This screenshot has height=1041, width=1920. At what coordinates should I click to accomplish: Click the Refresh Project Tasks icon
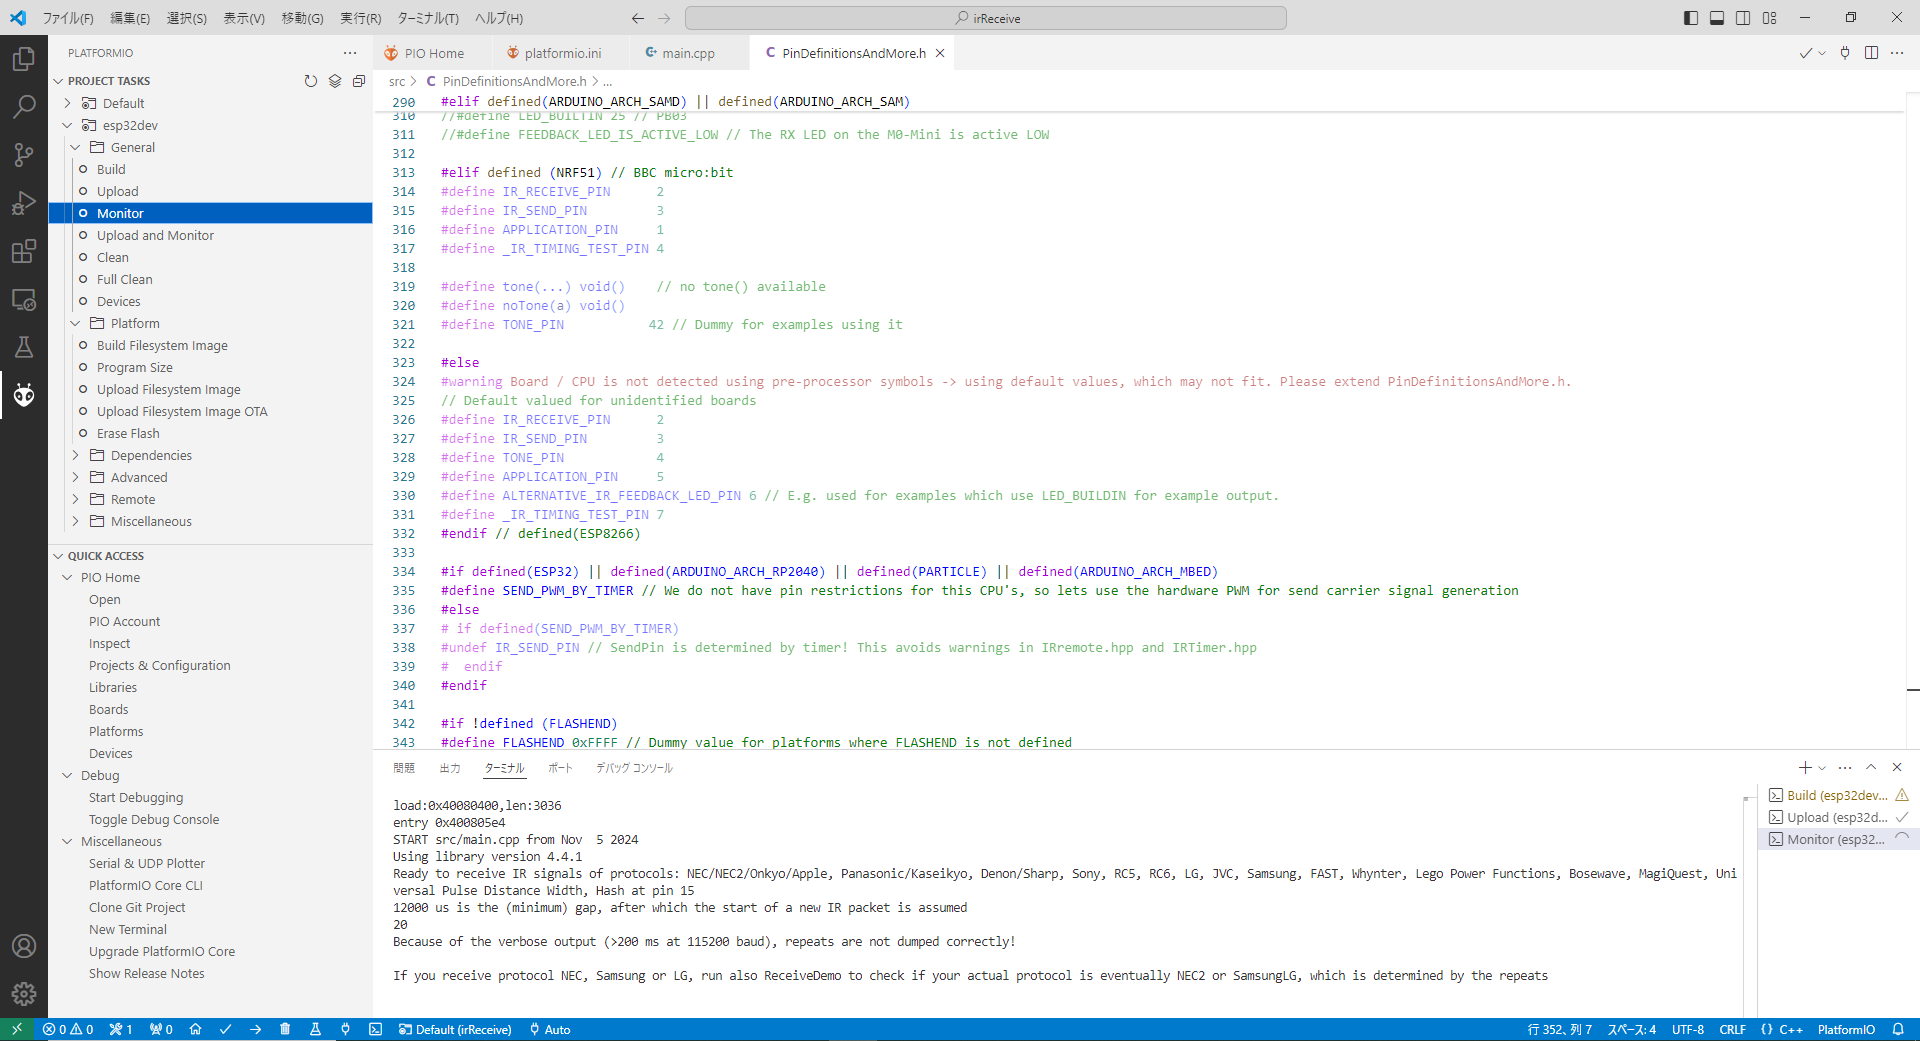311,81
